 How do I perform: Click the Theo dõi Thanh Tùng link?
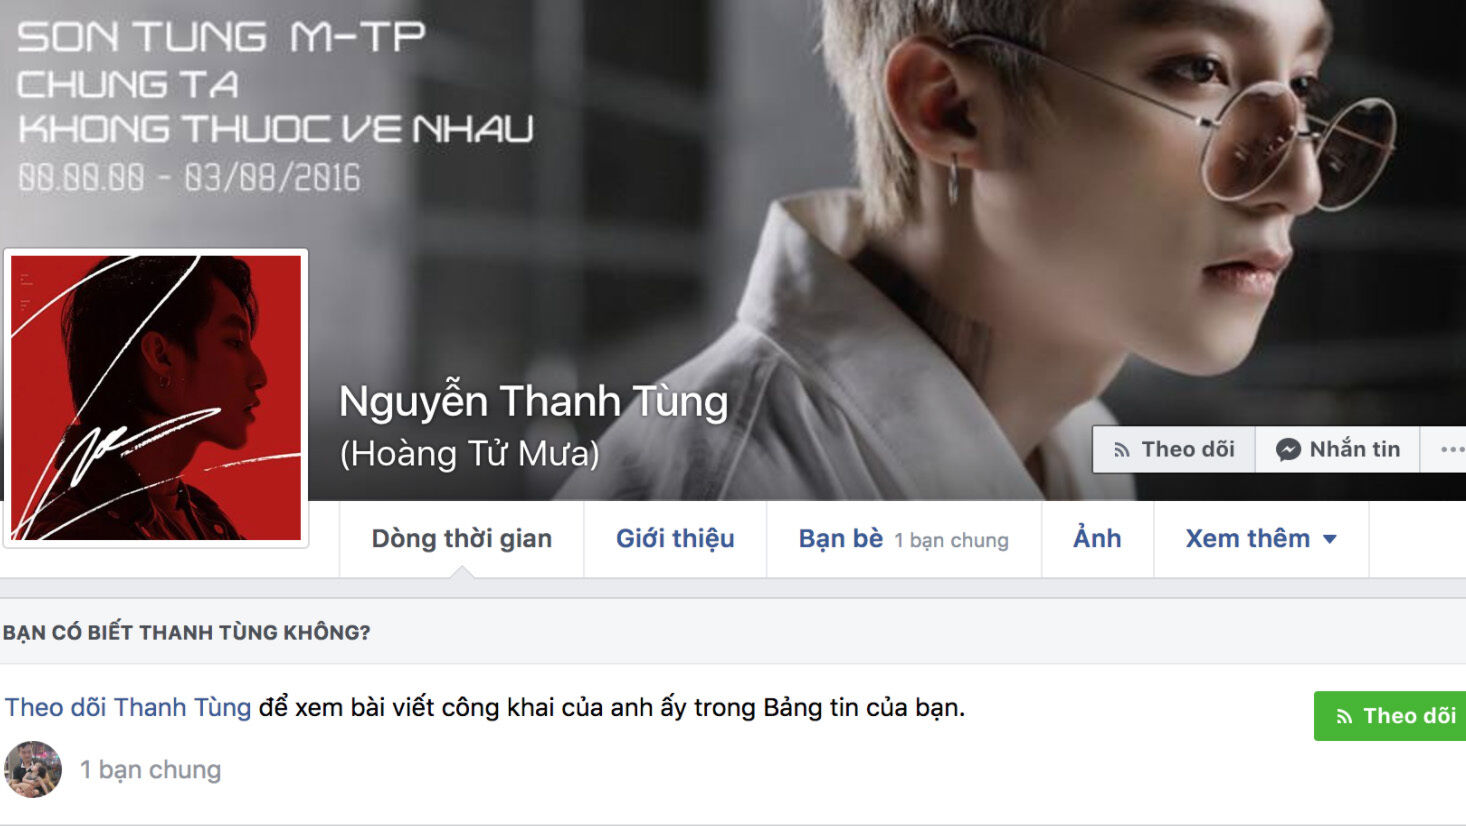[128, 707]
